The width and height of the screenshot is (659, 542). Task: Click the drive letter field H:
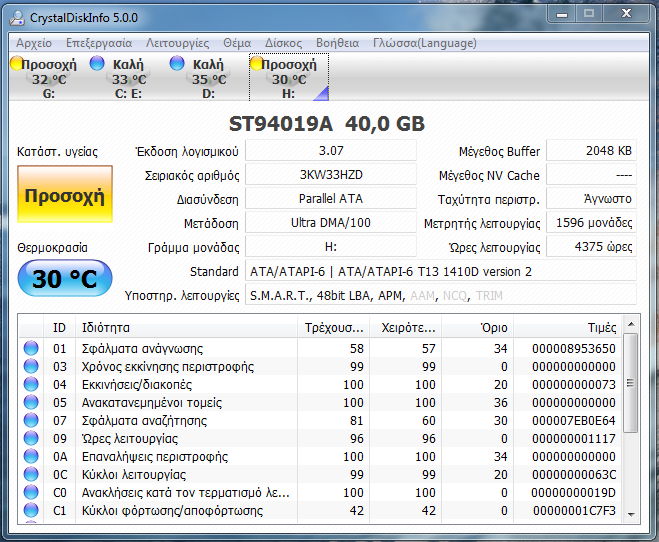tap(331, 247)
